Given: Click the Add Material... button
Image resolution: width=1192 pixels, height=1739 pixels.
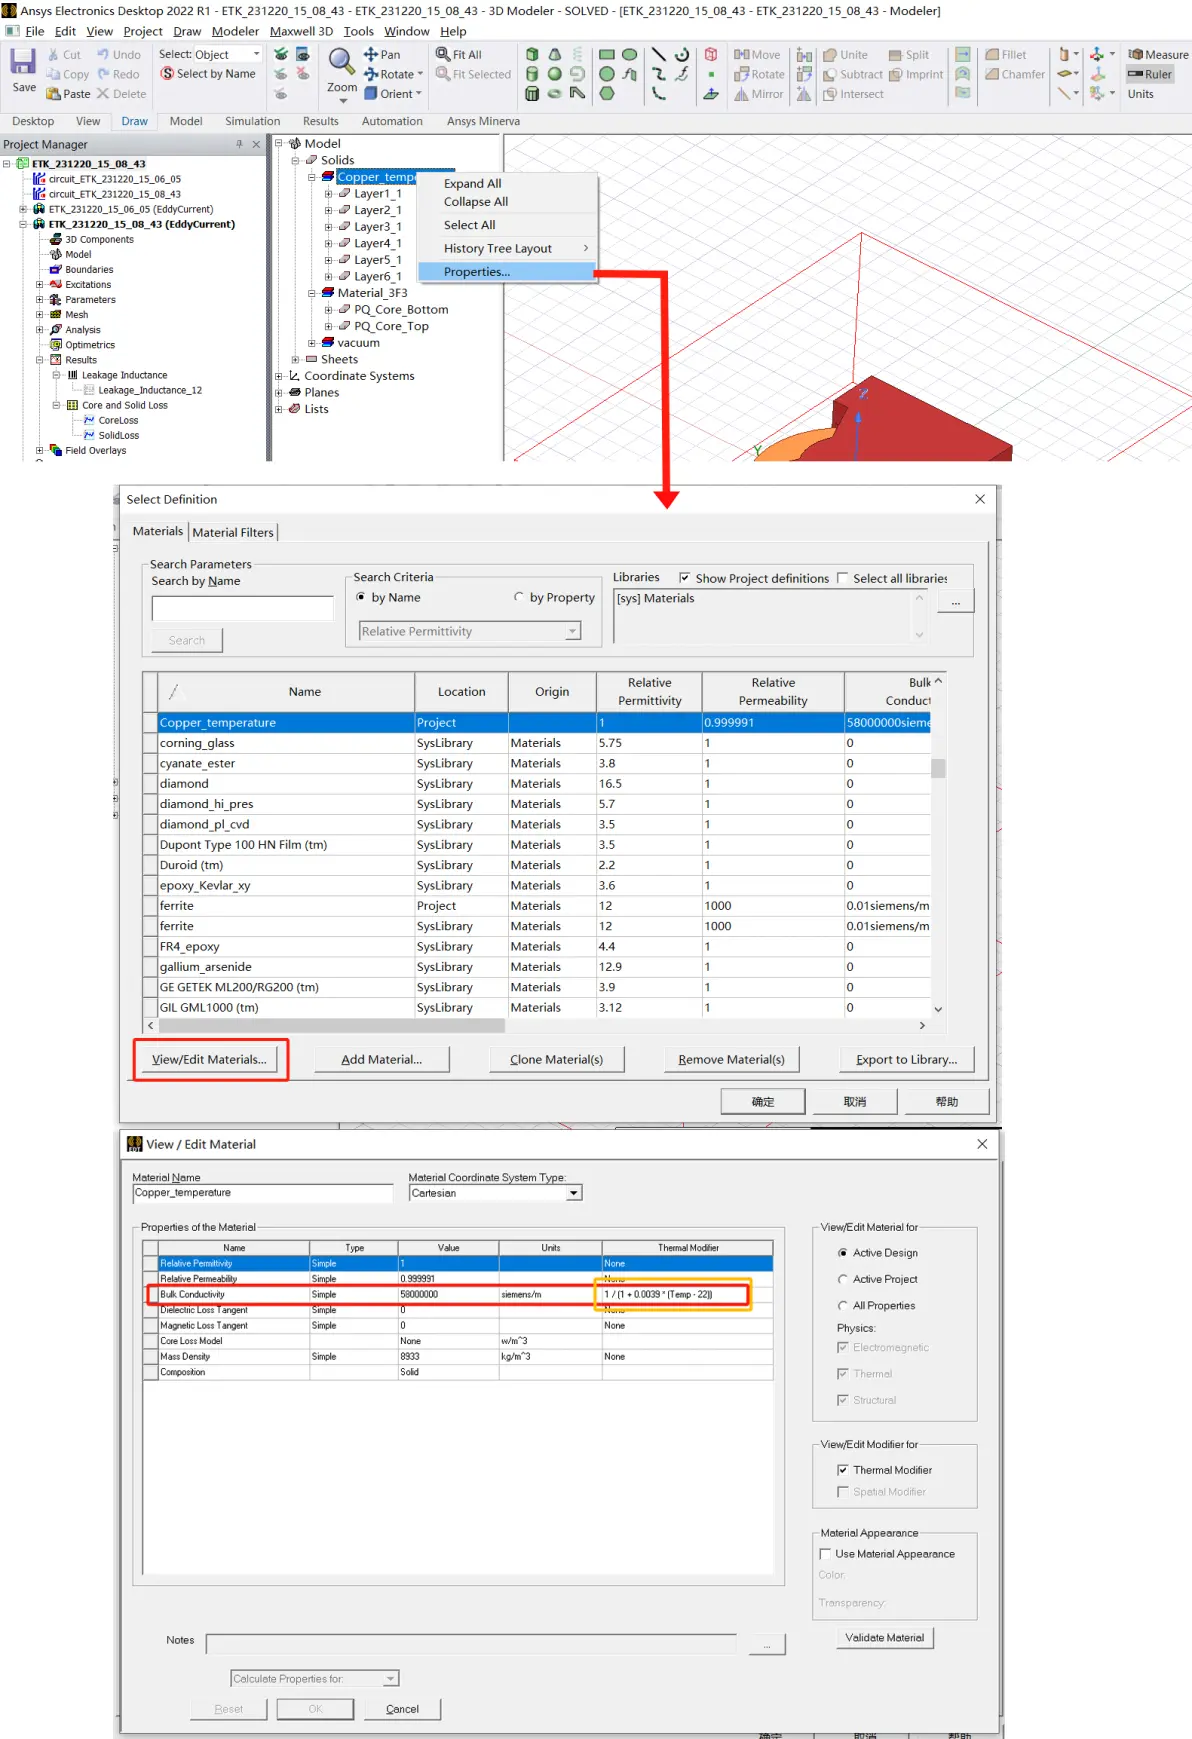Looking at the screenshot, I should (x=381, y=1059).
